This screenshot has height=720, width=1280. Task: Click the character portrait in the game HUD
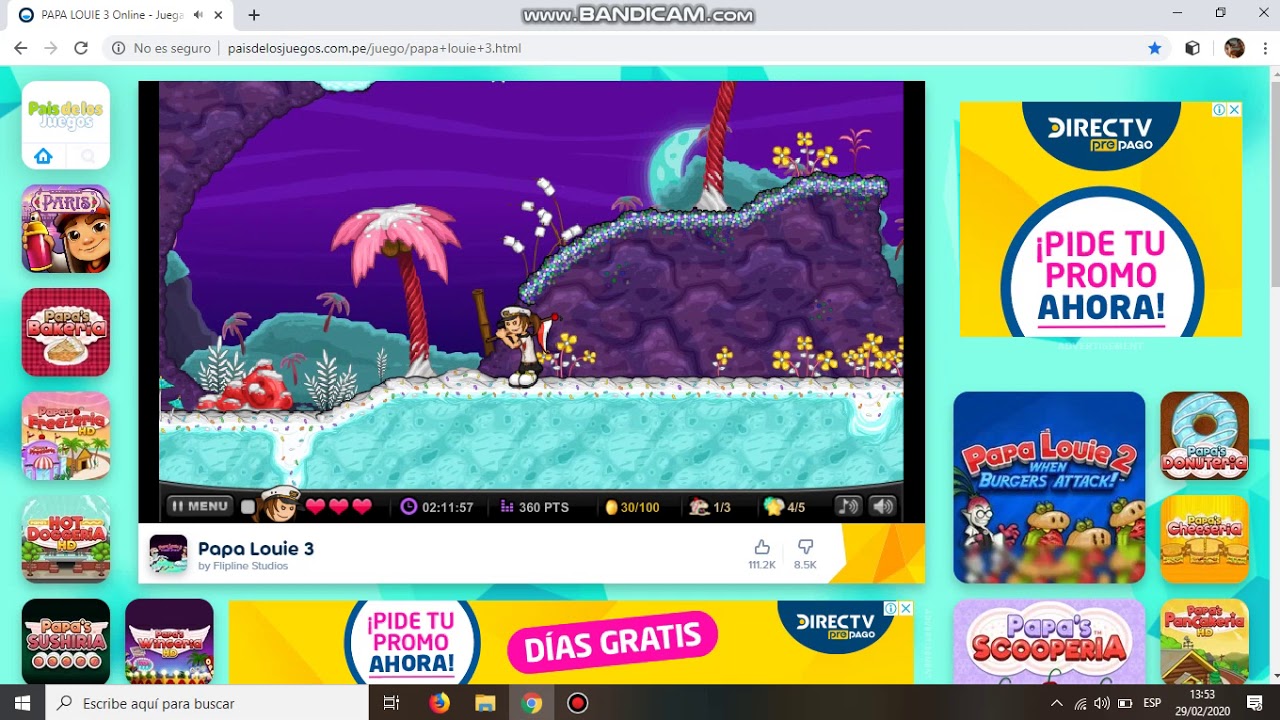pyautogui.click(x=279, y=503)
